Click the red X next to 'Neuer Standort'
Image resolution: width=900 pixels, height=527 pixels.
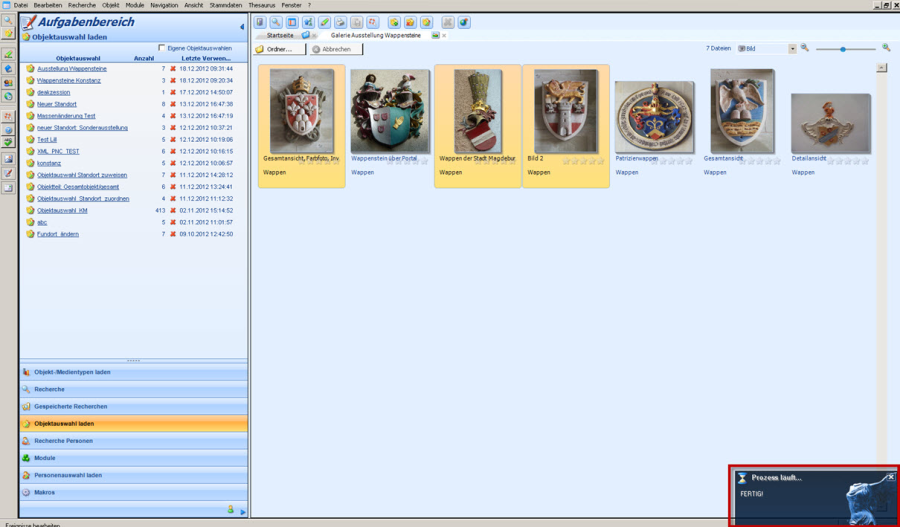[x=173, y=104]
